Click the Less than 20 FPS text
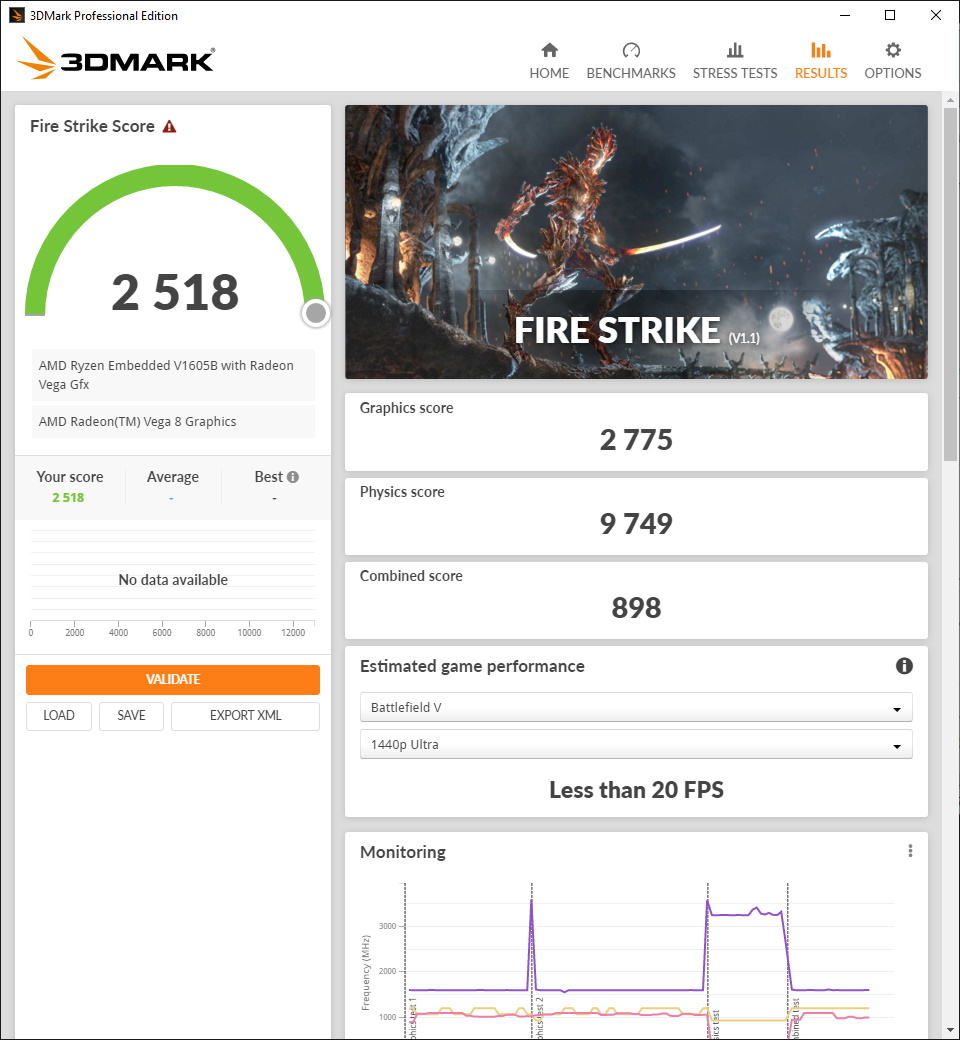 pyautogui.click(x=636, y=790)
